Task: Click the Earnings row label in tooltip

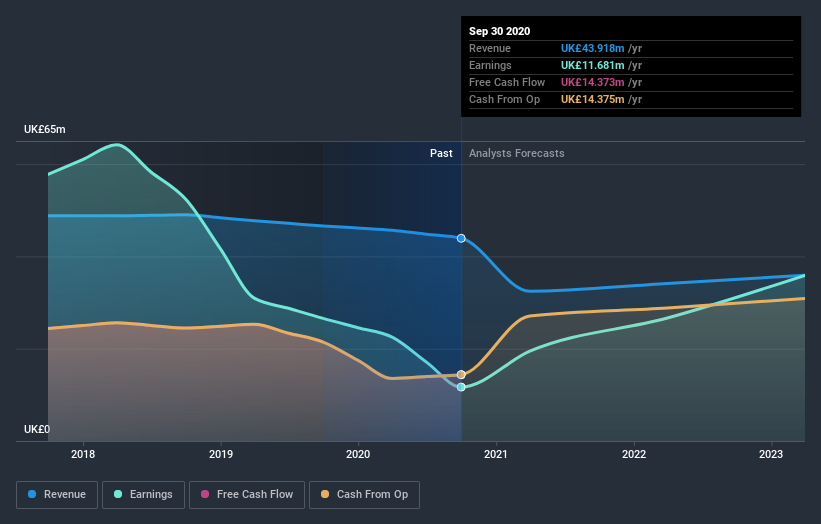Action: [x=490, y=65]
